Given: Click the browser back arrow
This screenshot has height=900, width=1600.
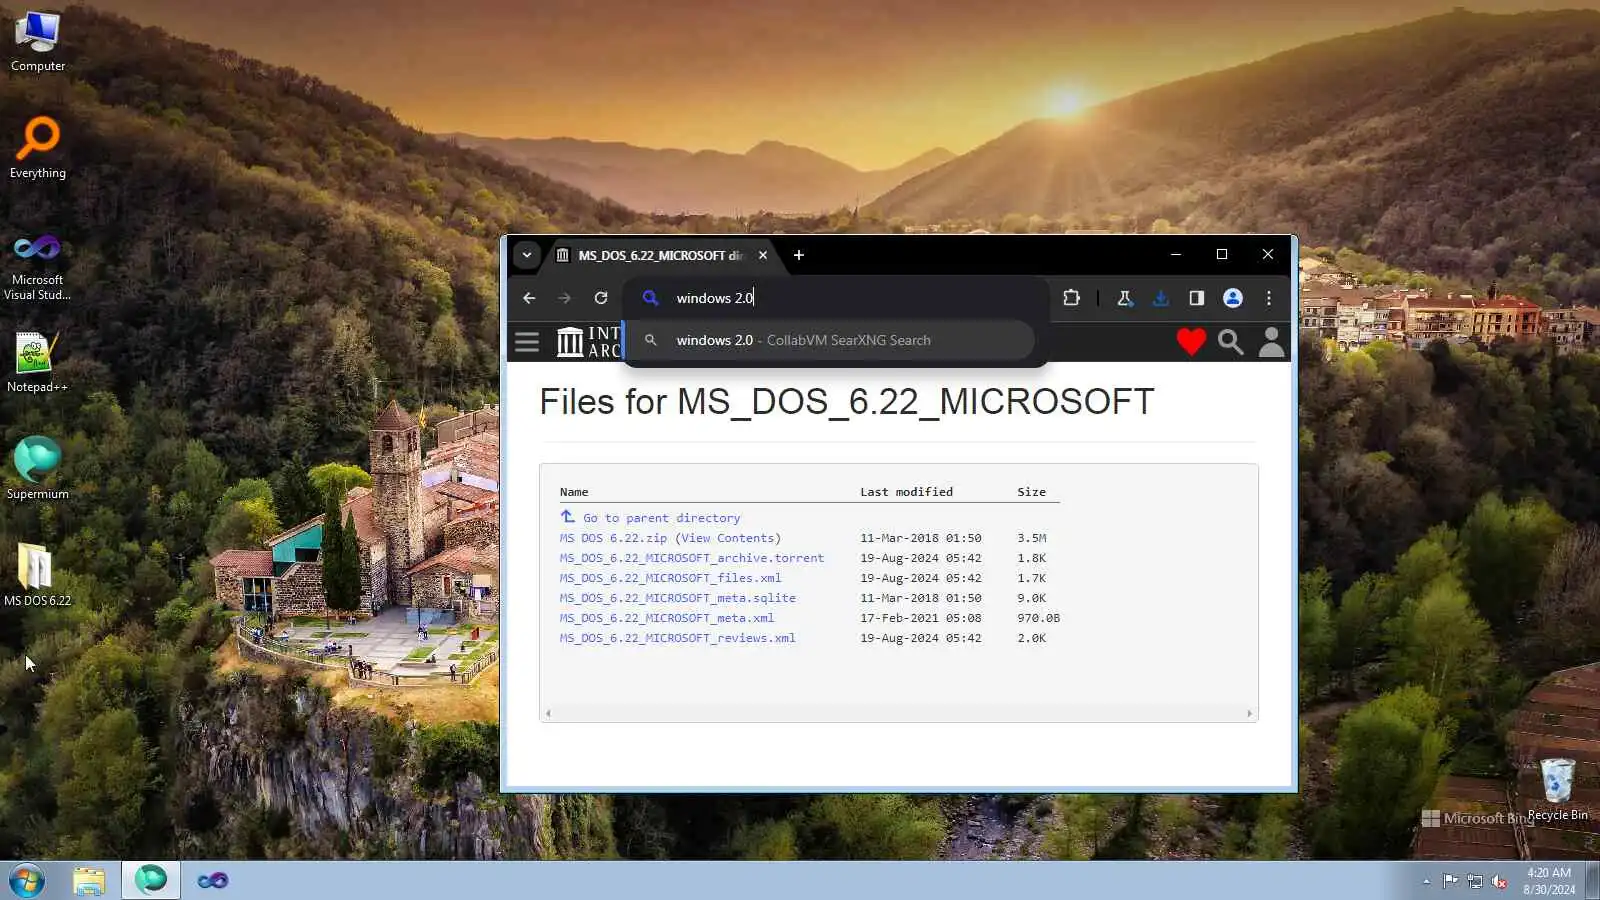Looking at the screenshot, I should 529,298.
